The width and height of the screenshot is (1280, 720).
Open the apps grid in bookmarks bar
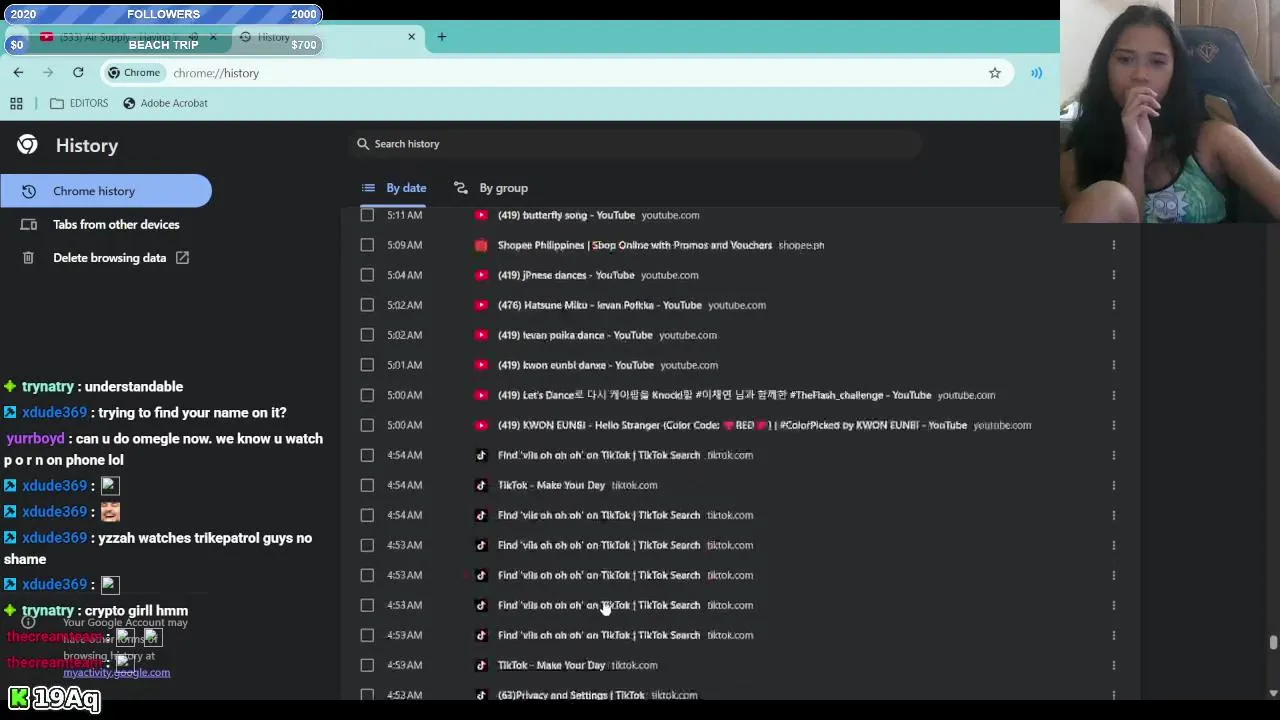[x=16, y=103]
